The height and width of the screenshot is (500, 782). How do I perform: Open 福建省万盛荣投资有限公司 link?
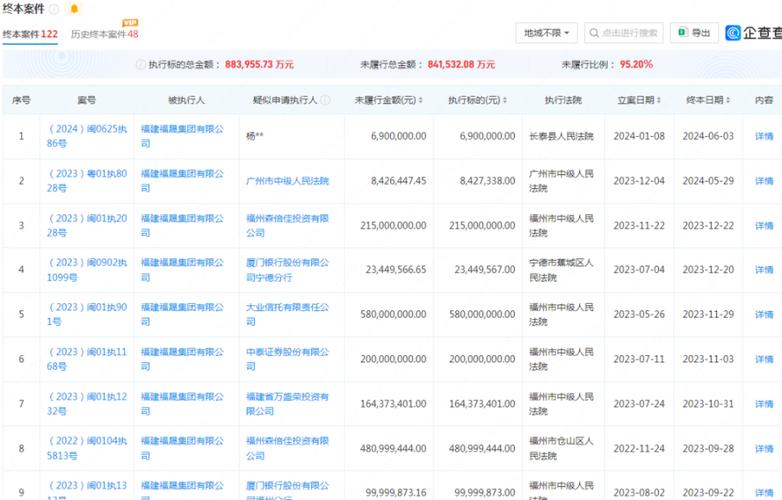click(287, 404)
